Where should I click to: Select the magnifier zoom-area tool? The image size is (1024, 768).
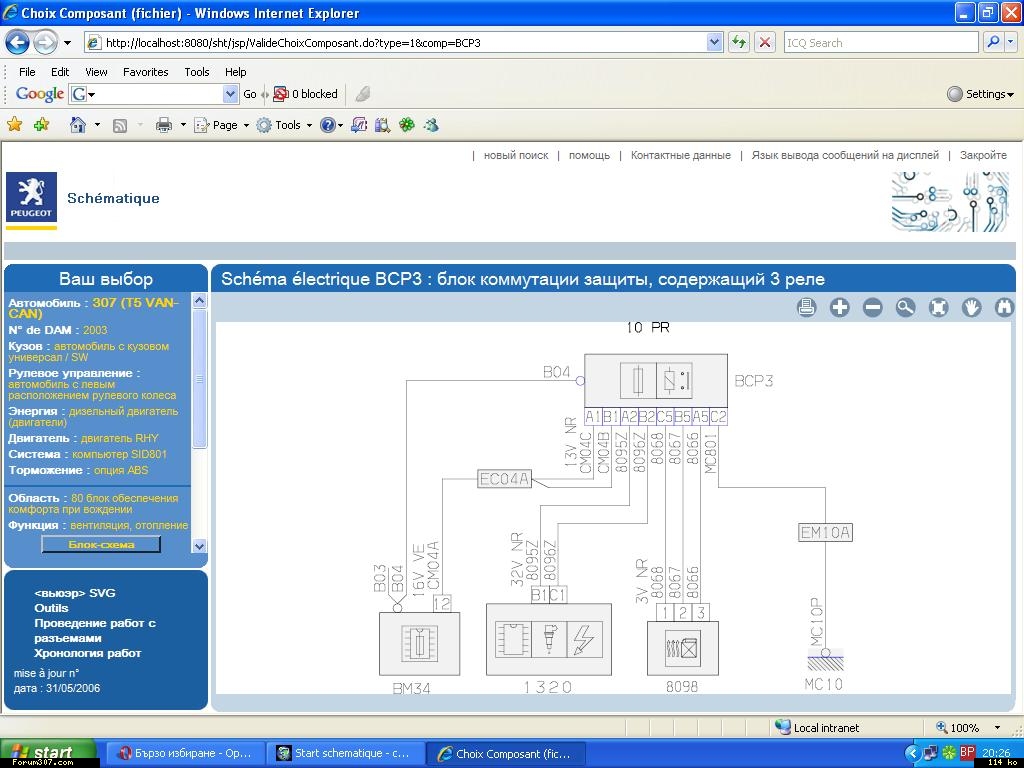905,307
